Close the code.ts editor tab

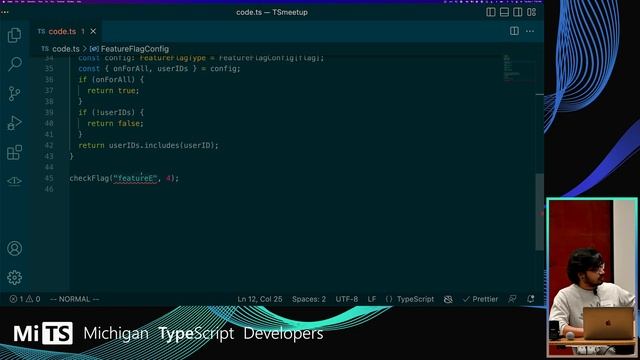(93, 31)
